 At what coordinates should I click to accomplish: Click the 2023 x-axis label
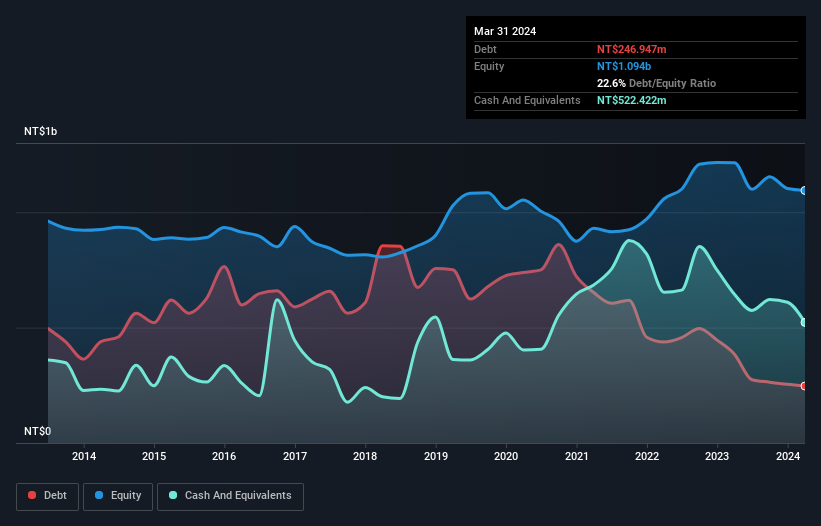coord(717,456)
